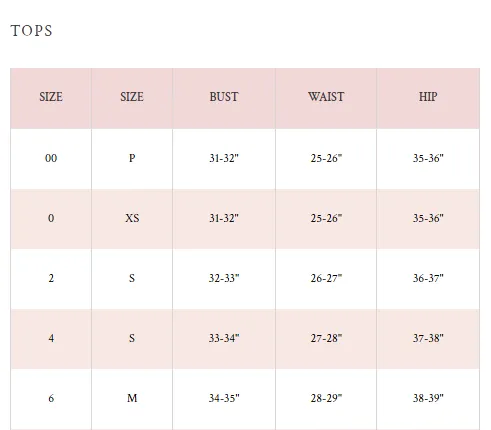
Task: Click hip value 37-38"
Action: (x=428, y=338)
